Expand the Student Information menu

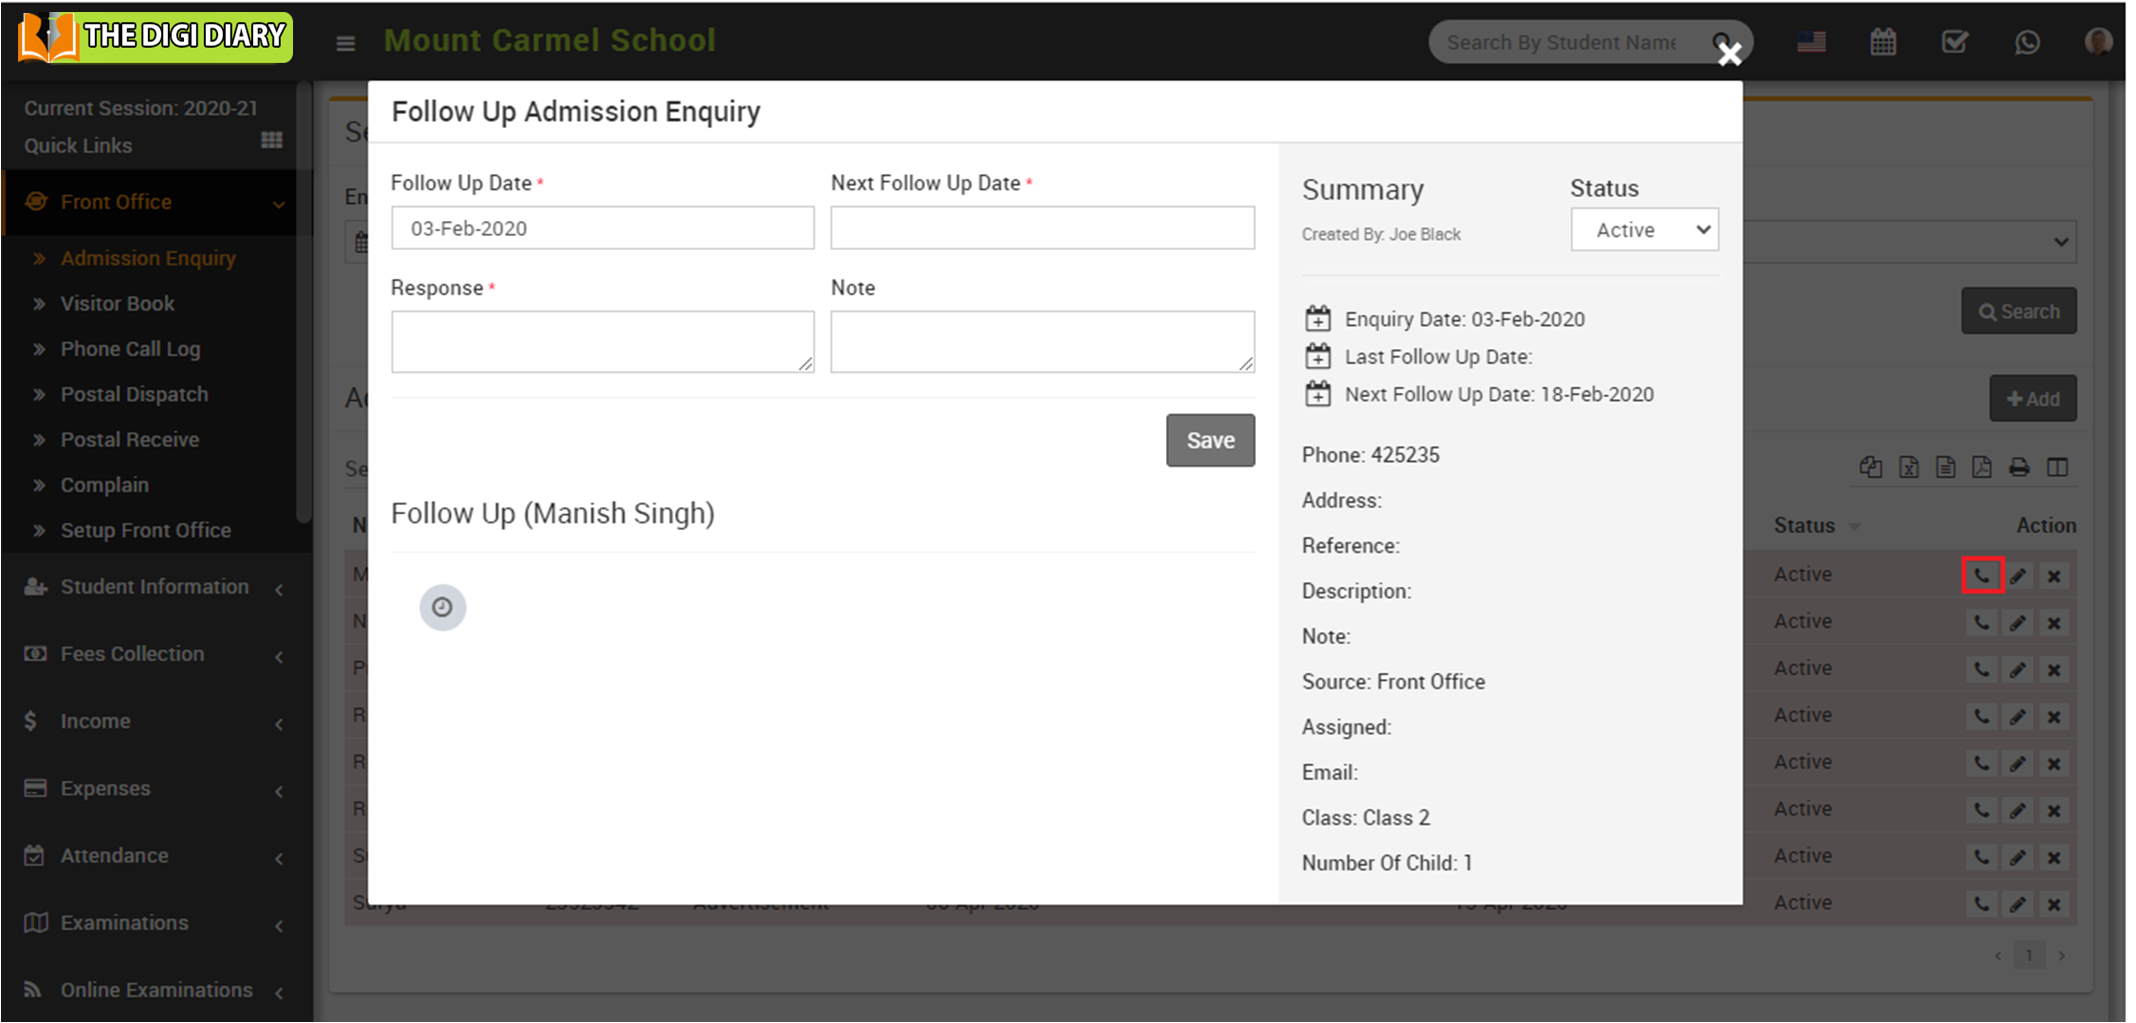click(154, 587)
